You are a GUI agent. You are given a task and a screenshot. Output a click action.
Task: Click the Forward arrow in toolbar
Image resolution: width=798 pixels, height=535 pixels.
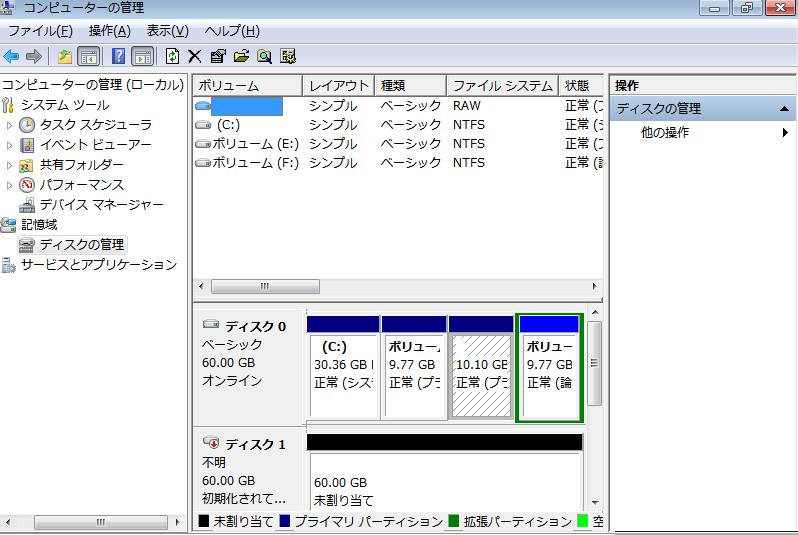(34, 56)
